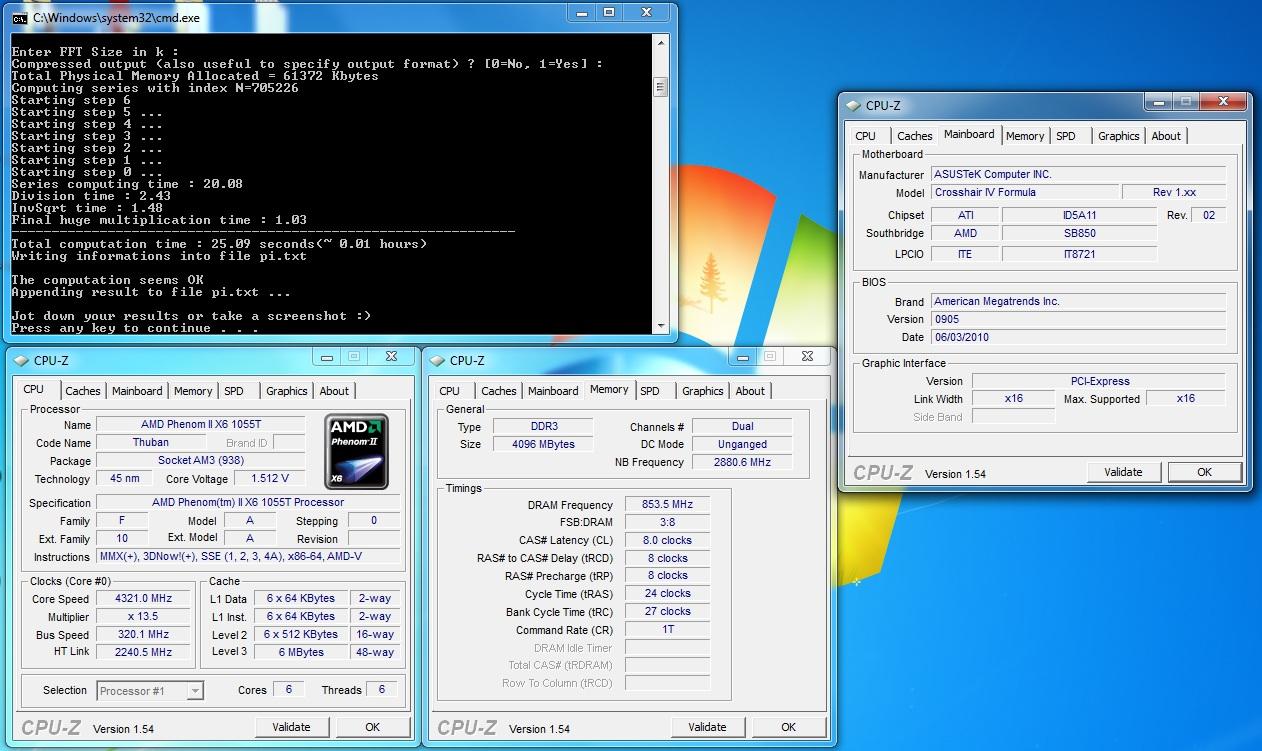Image resolution: width=1262 pixels, height=751 pixels.
Task: Open the Processor #1 selection dropdown
Action: pos(150,690)
